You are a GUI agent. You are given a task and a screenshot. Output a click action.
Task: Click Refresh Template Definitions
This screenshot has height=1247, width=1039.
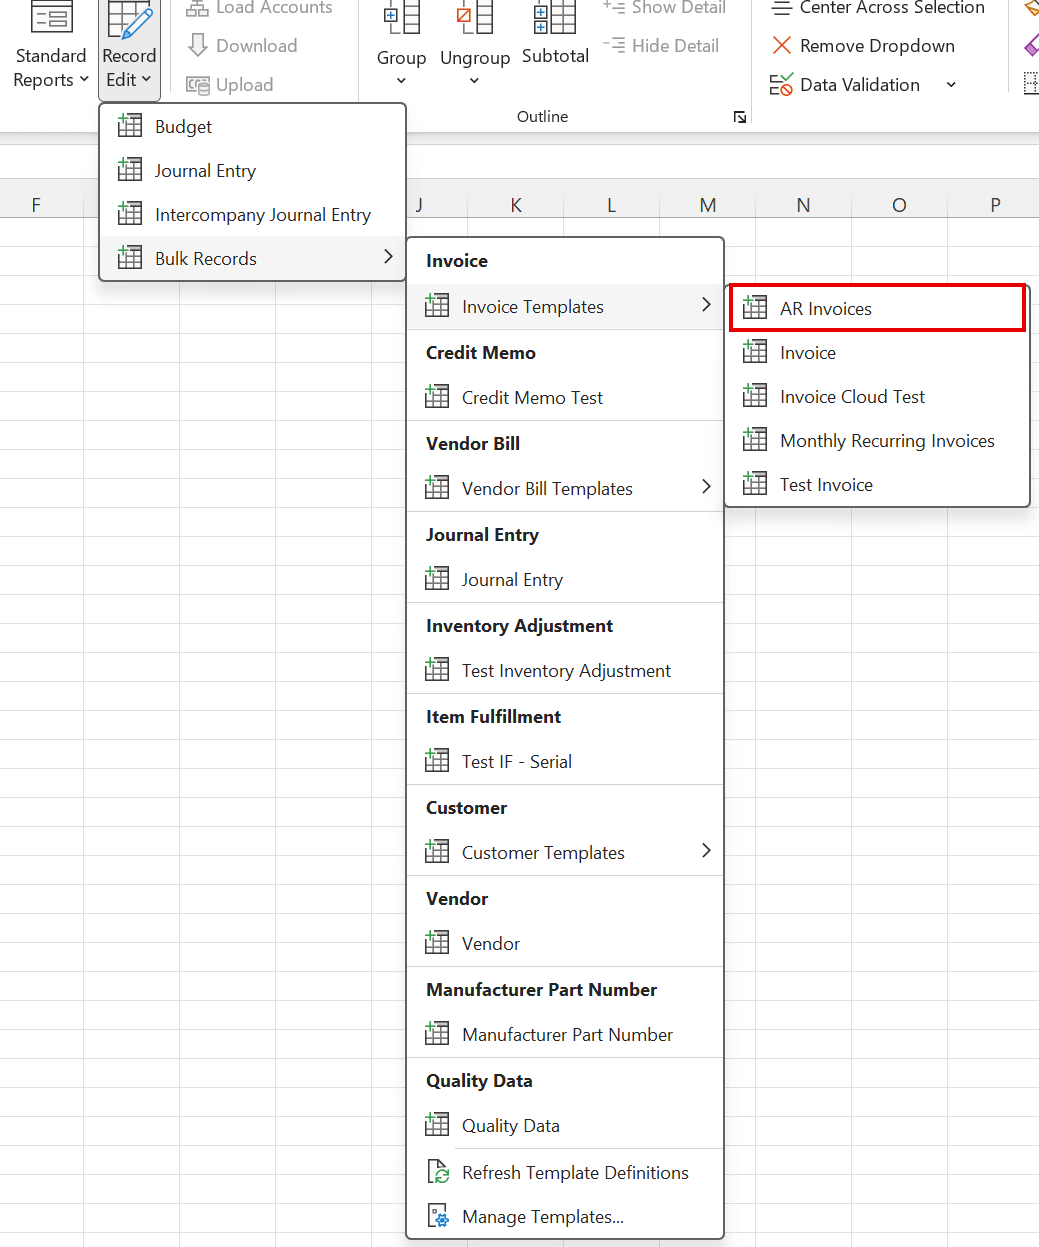tap(565, 1172)
